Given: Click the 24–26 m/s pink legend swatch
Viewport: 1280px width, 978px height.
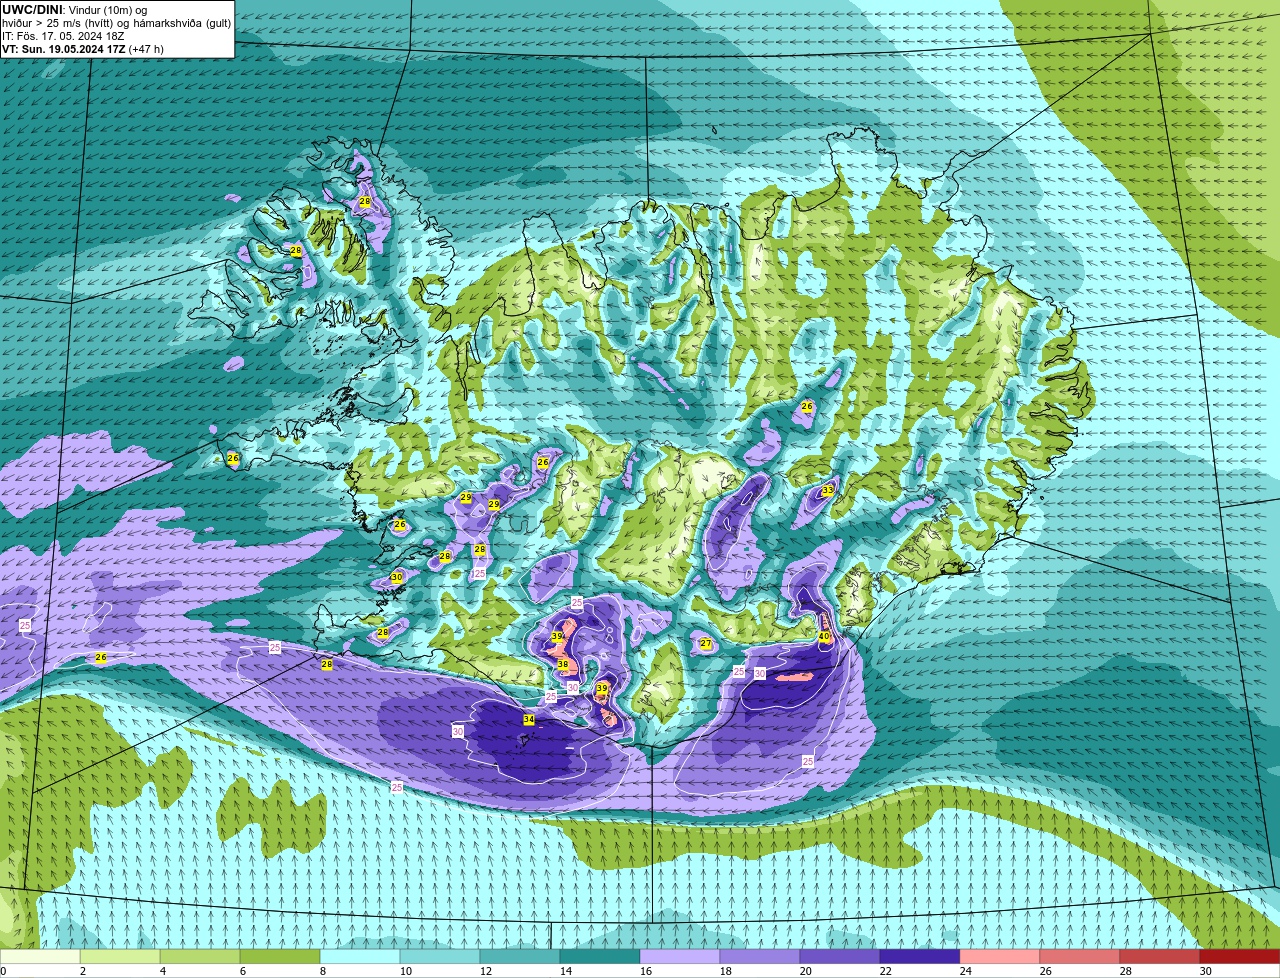Looking at the screenshot, I should point(1000,957).
